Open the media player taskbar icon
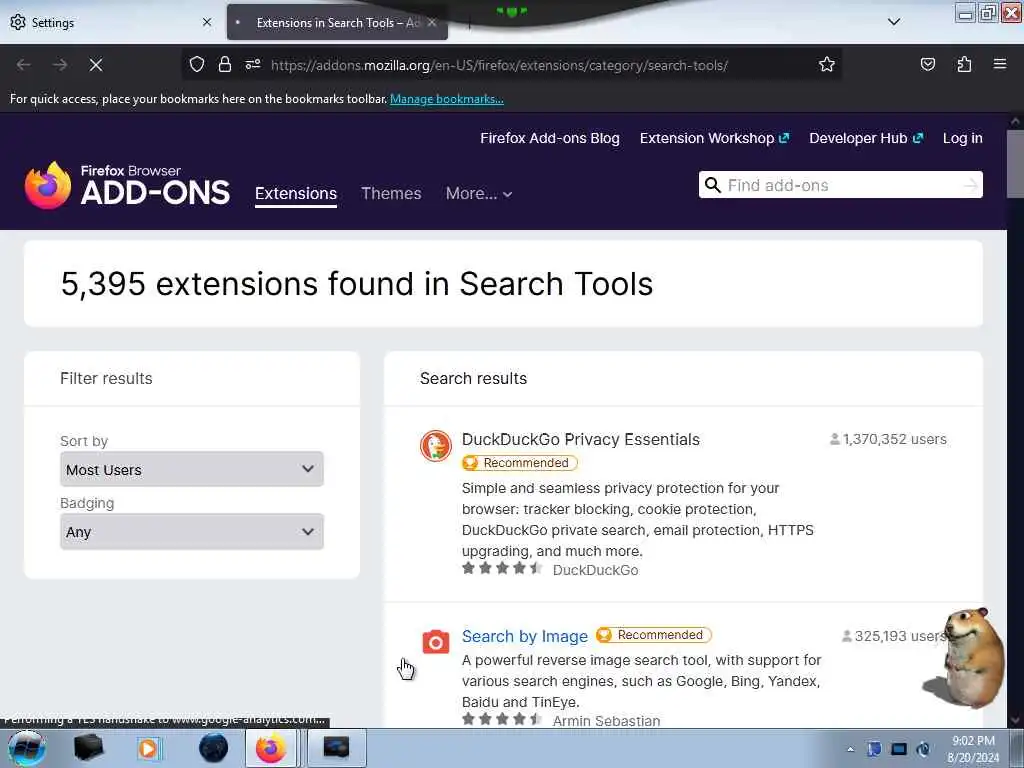This screenshot has width=1024, height=768. (148, 748)
